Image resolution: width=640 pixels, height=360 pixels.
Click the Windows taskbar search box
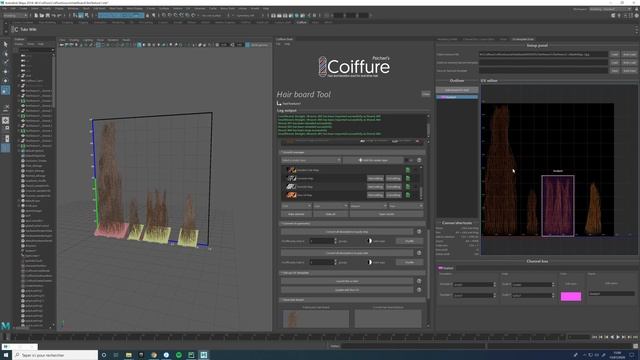(55, 355)
